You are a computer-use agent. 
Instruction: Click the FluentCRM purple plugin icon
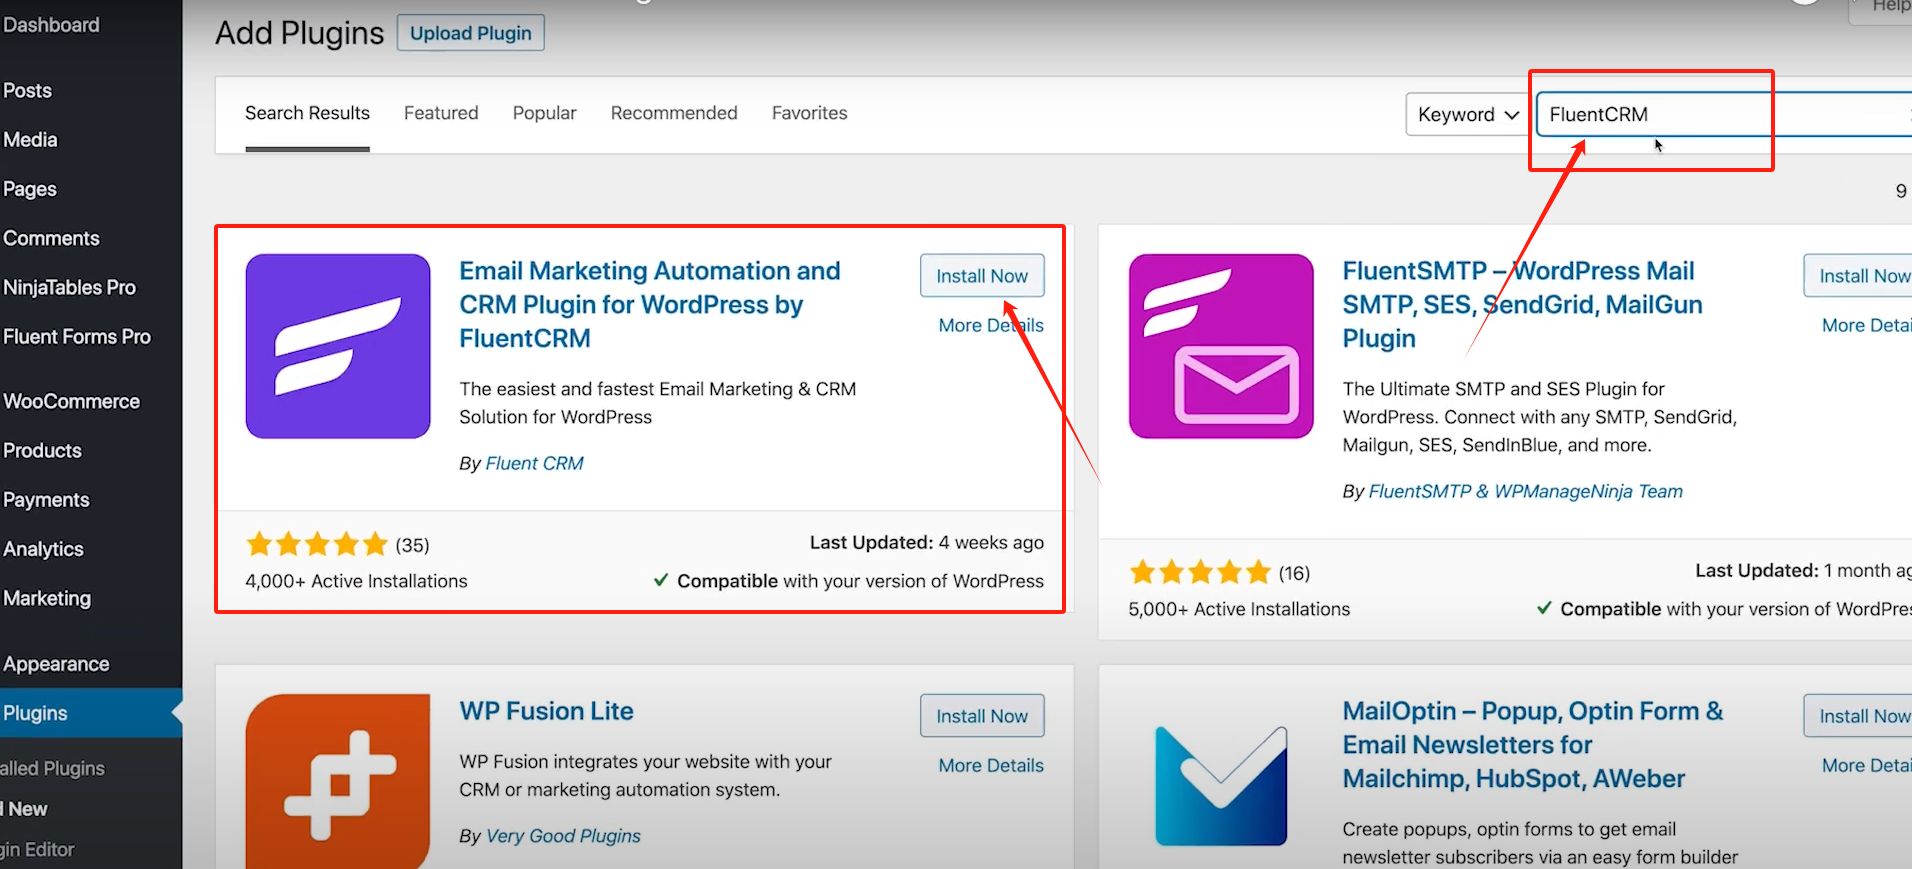tap(338, 346)
